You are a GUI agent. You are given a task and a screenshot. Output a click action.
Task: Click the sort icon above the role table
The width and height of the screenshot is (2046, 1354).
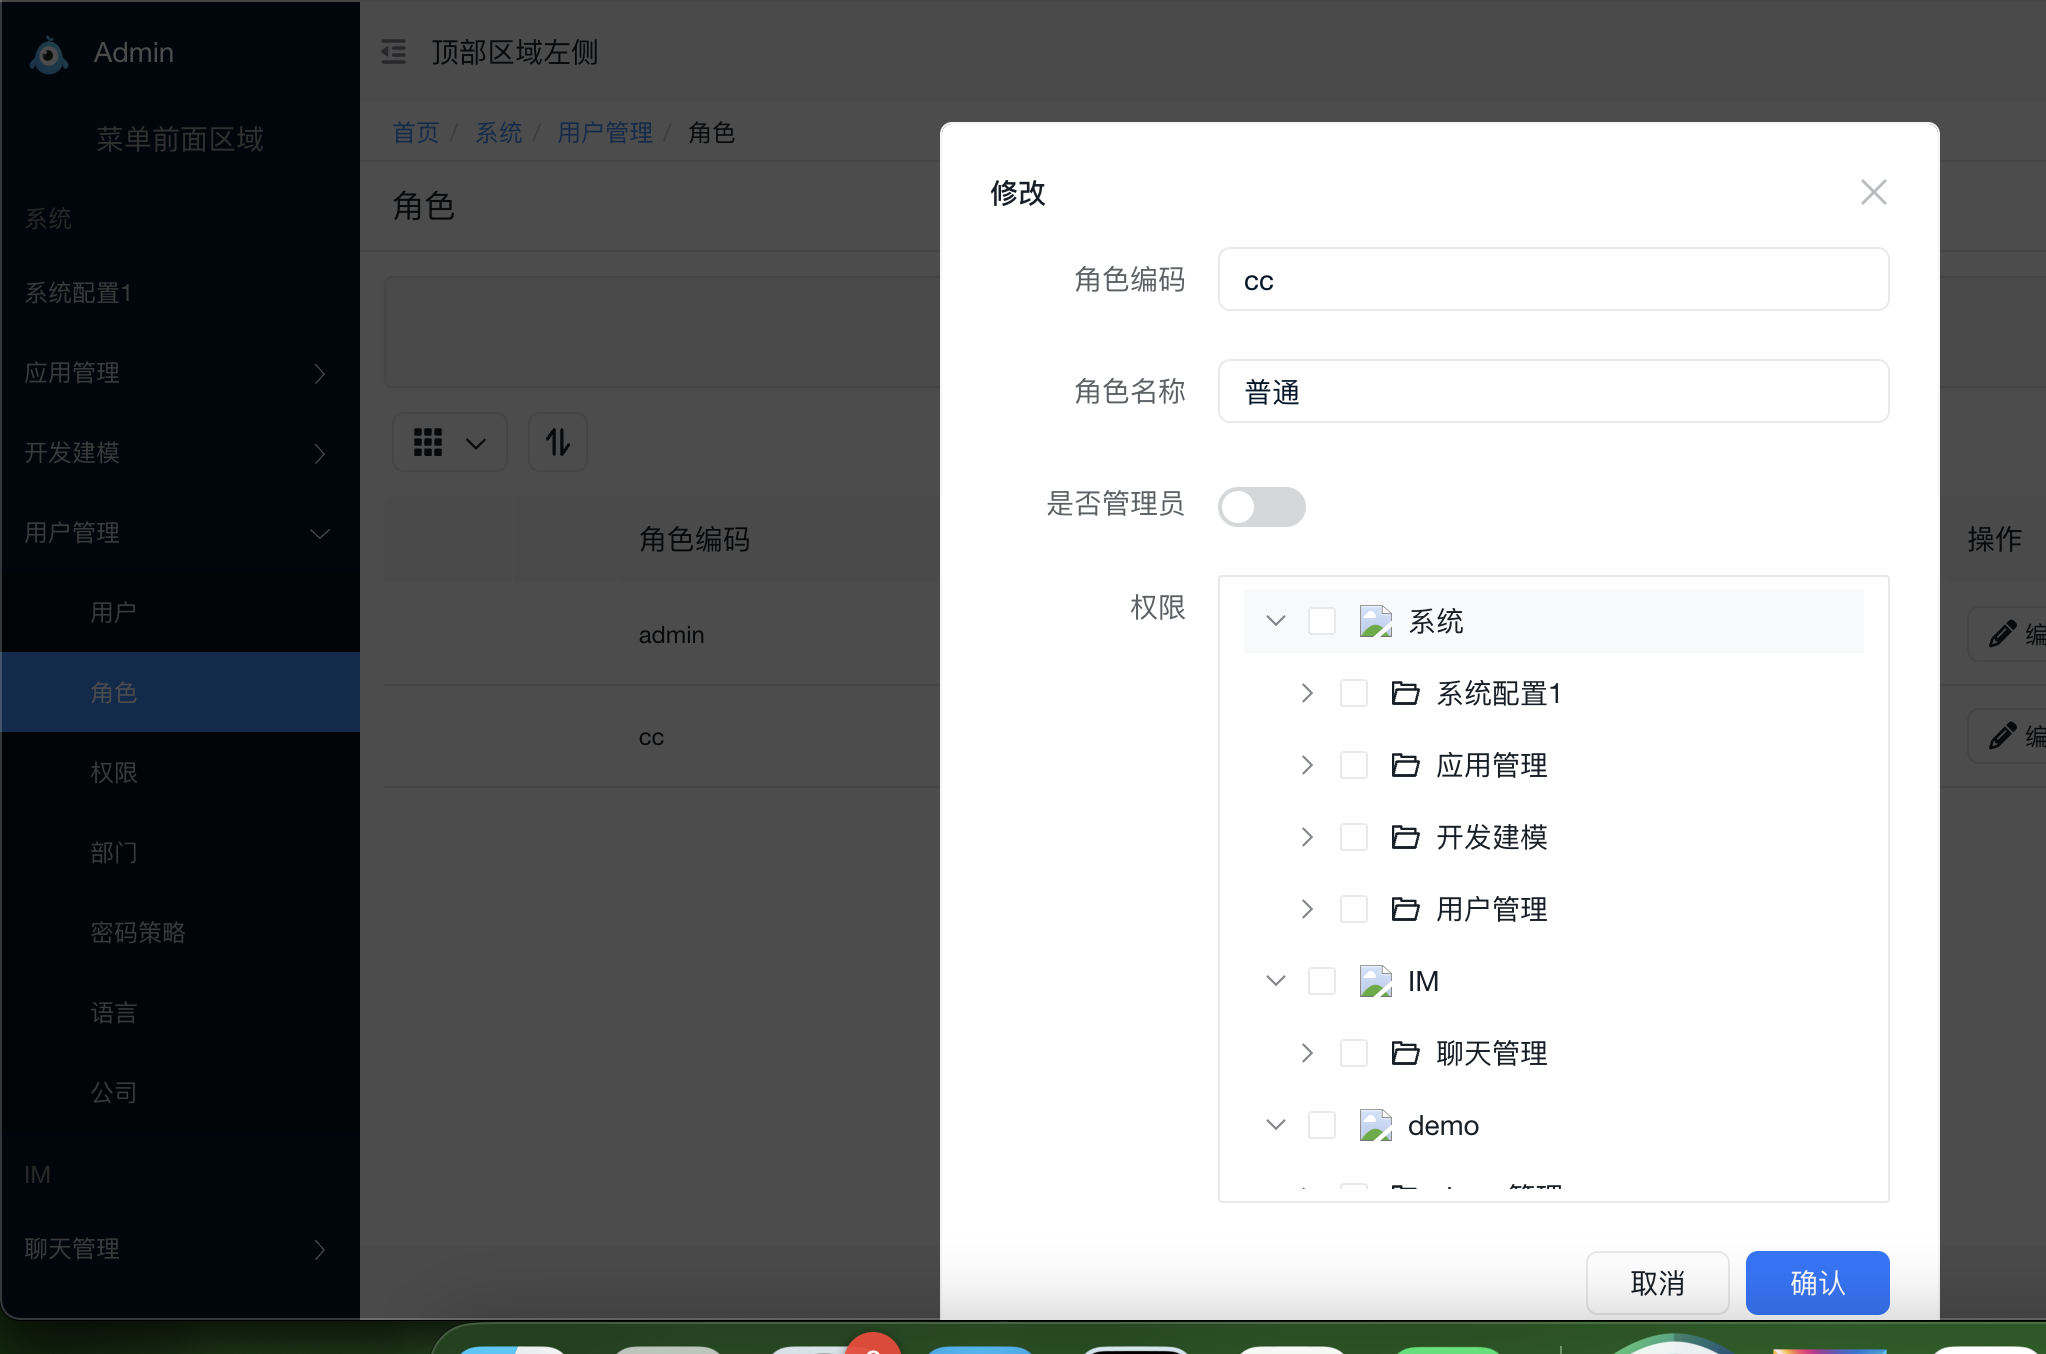(556, 441)
